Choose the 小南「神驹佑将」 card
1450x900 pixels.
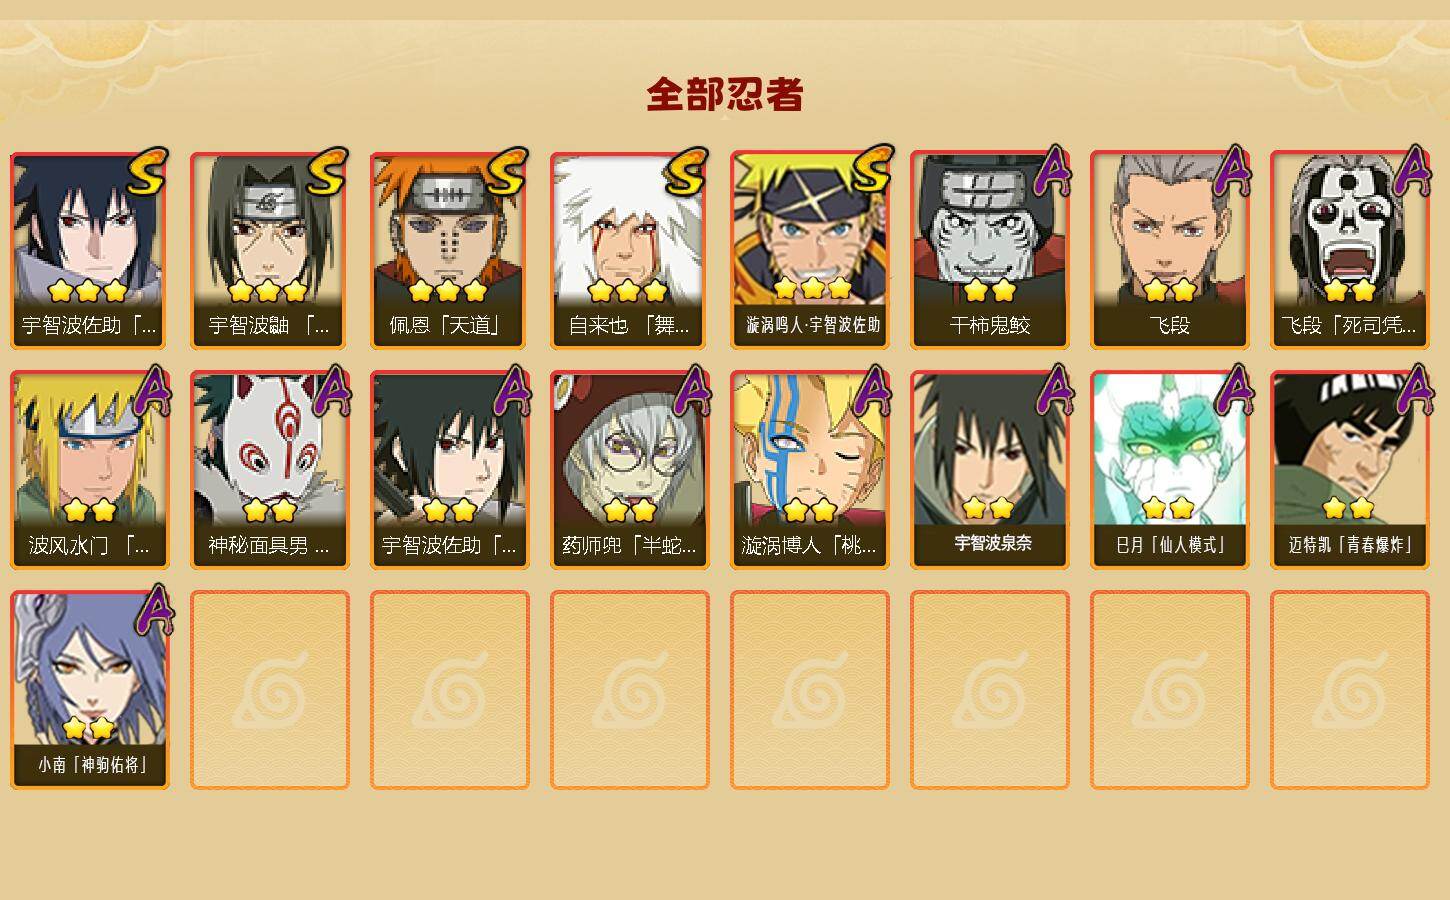tap(89, 690)
